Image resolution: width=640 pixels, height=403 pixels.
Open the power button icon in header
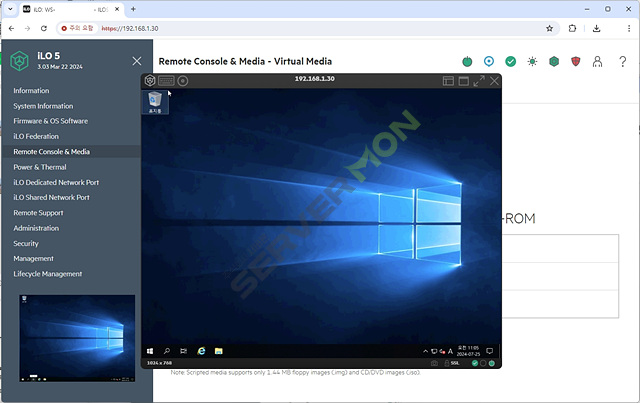tap(467, 61)
